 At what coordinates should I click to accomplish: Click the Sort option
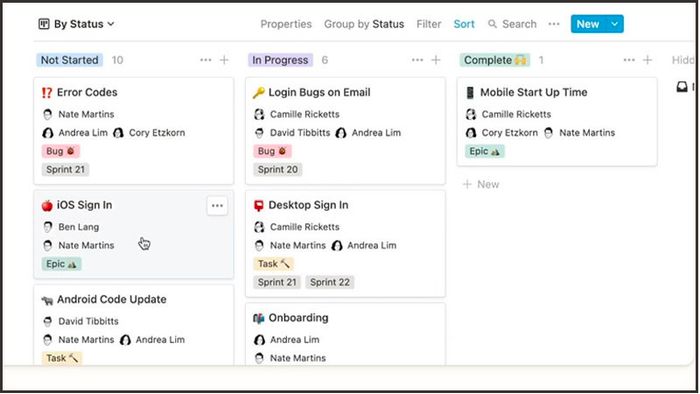click(464, 24)
